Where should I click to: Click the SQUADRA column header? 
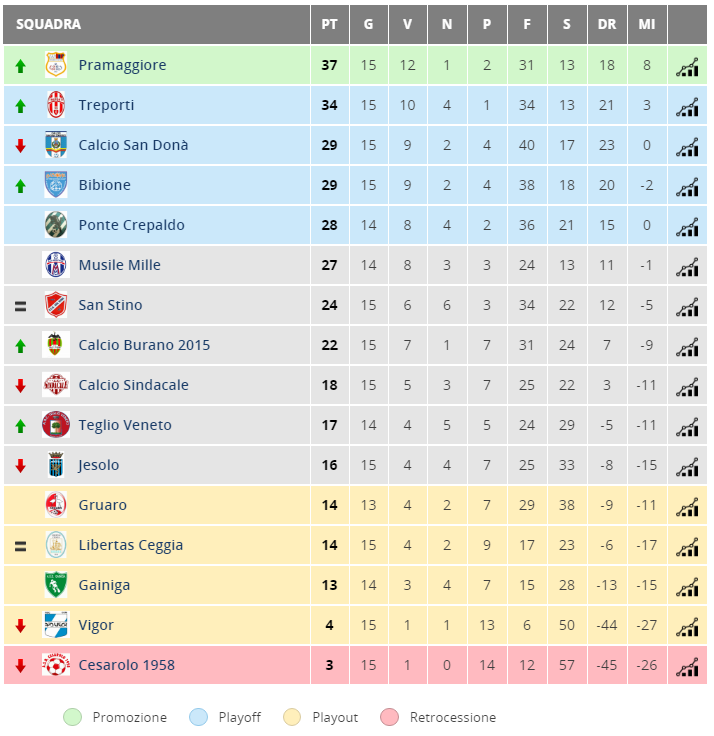click(48, 24)
